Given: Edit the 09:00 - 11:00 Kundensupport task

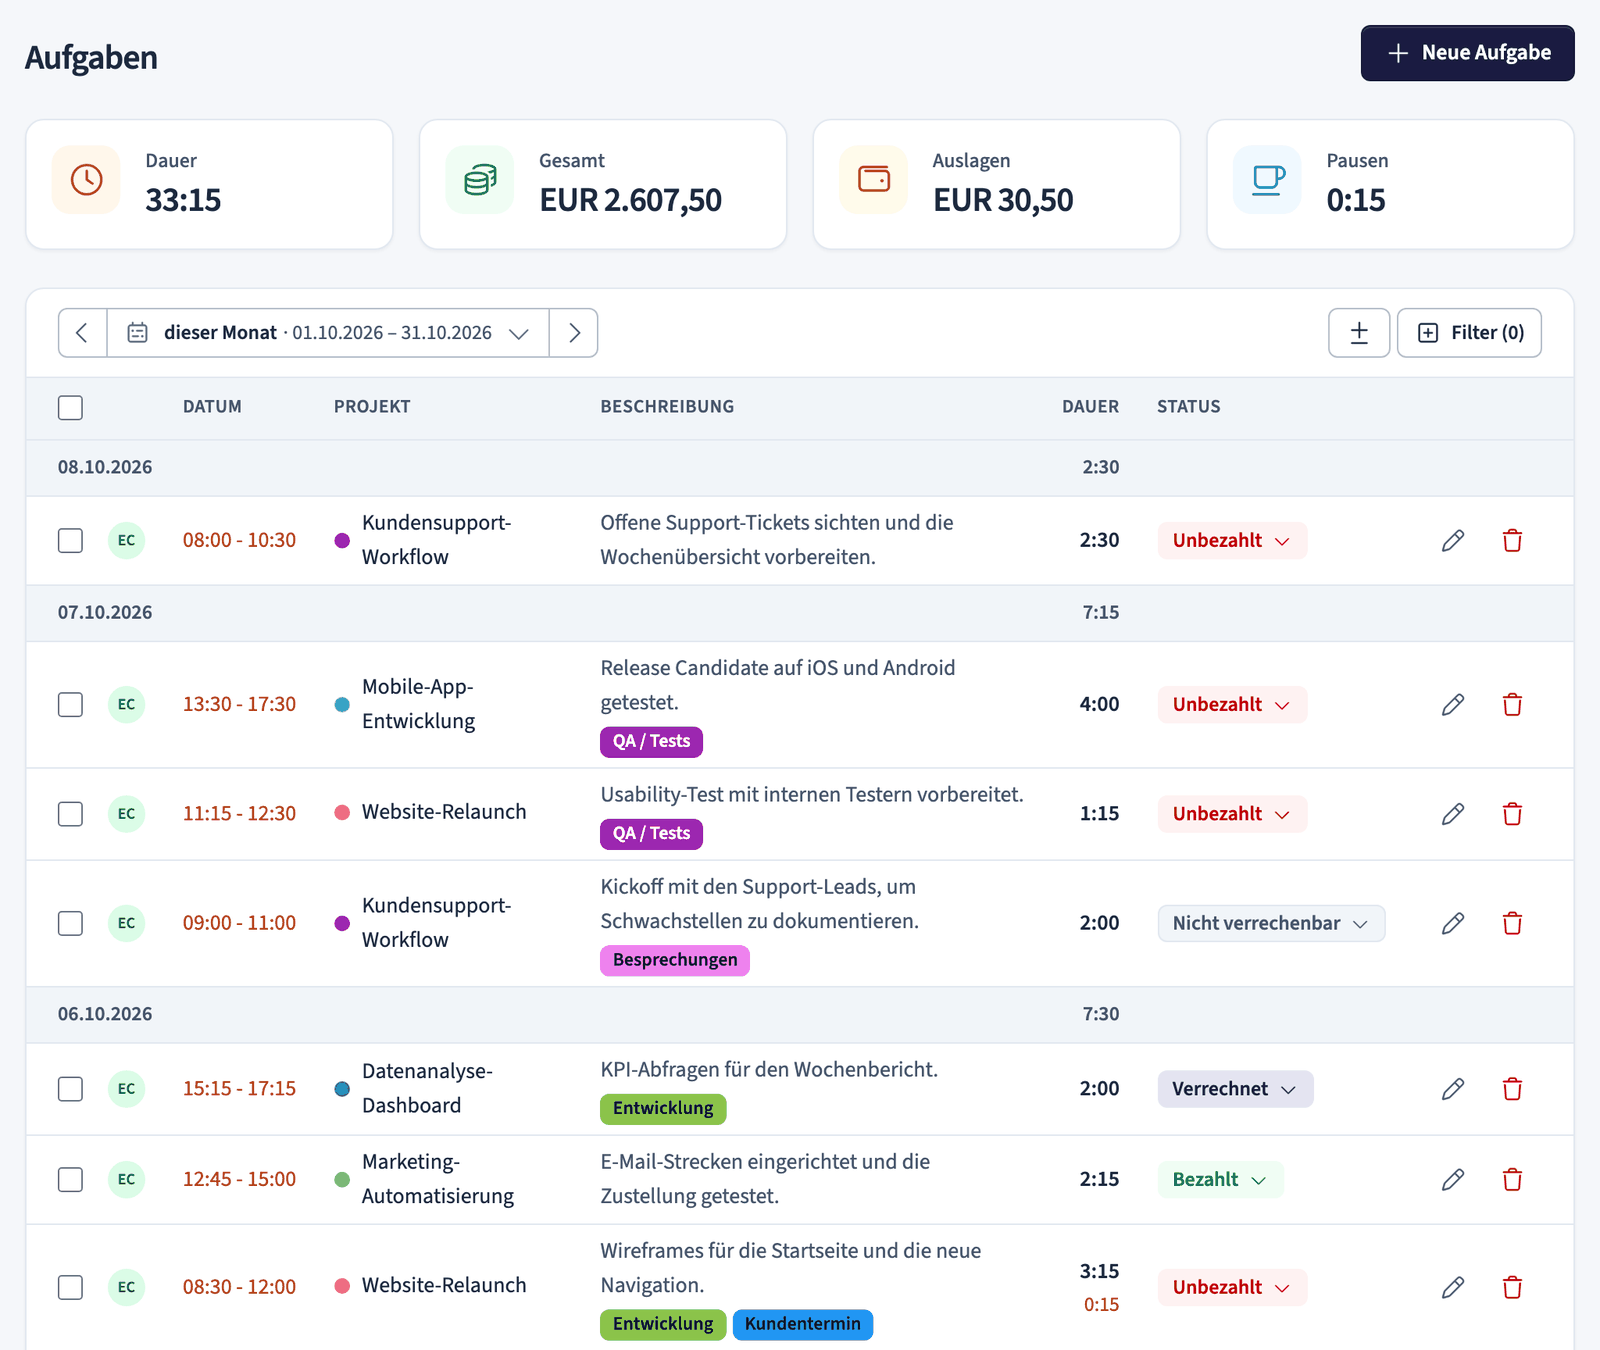Looking at the screenshot, I should [x=1453, y=923].
